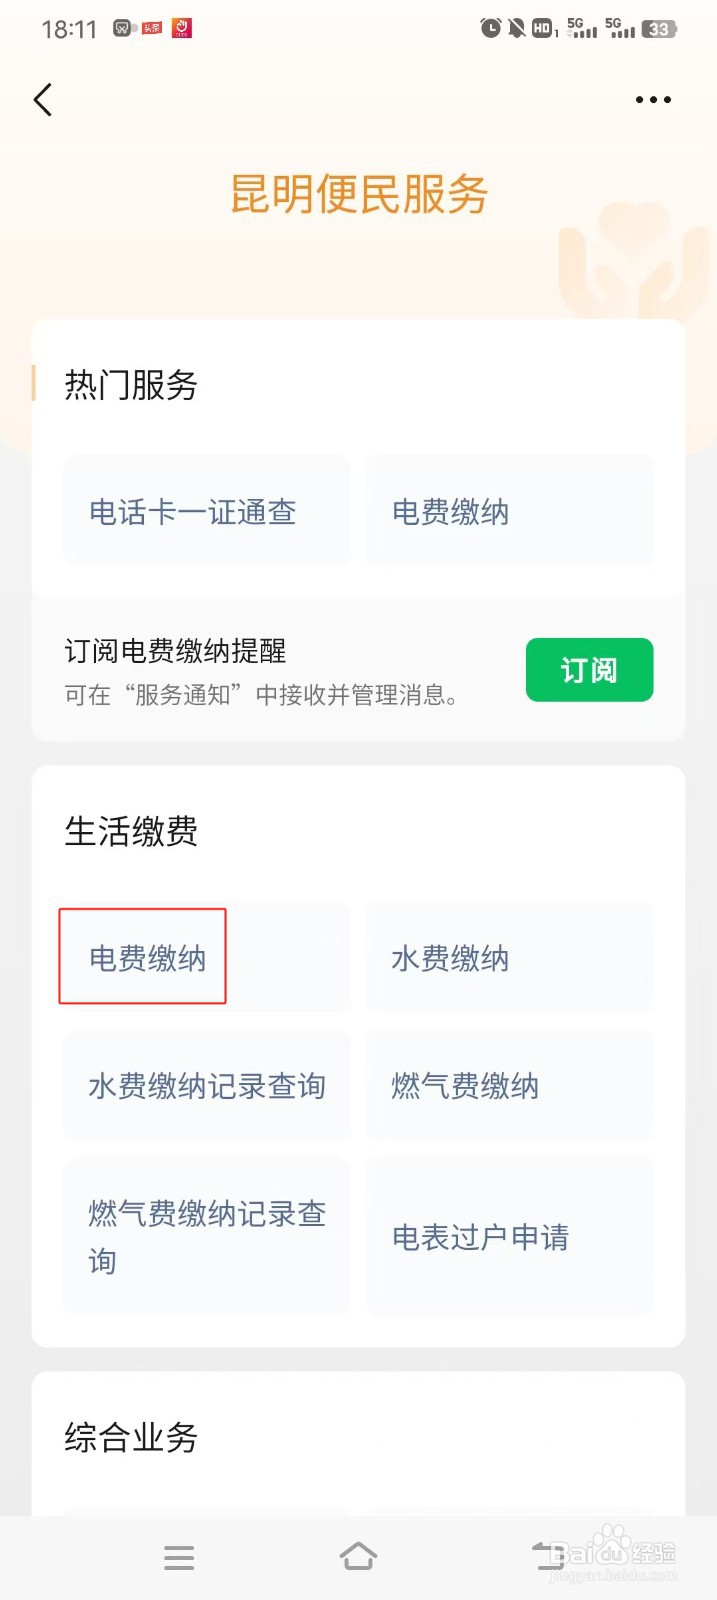Image resolution: width=717 pixels, height=1600 pixels.
Task: Select 电费缴纳 under 生活缴费
Action: [207, 957]
